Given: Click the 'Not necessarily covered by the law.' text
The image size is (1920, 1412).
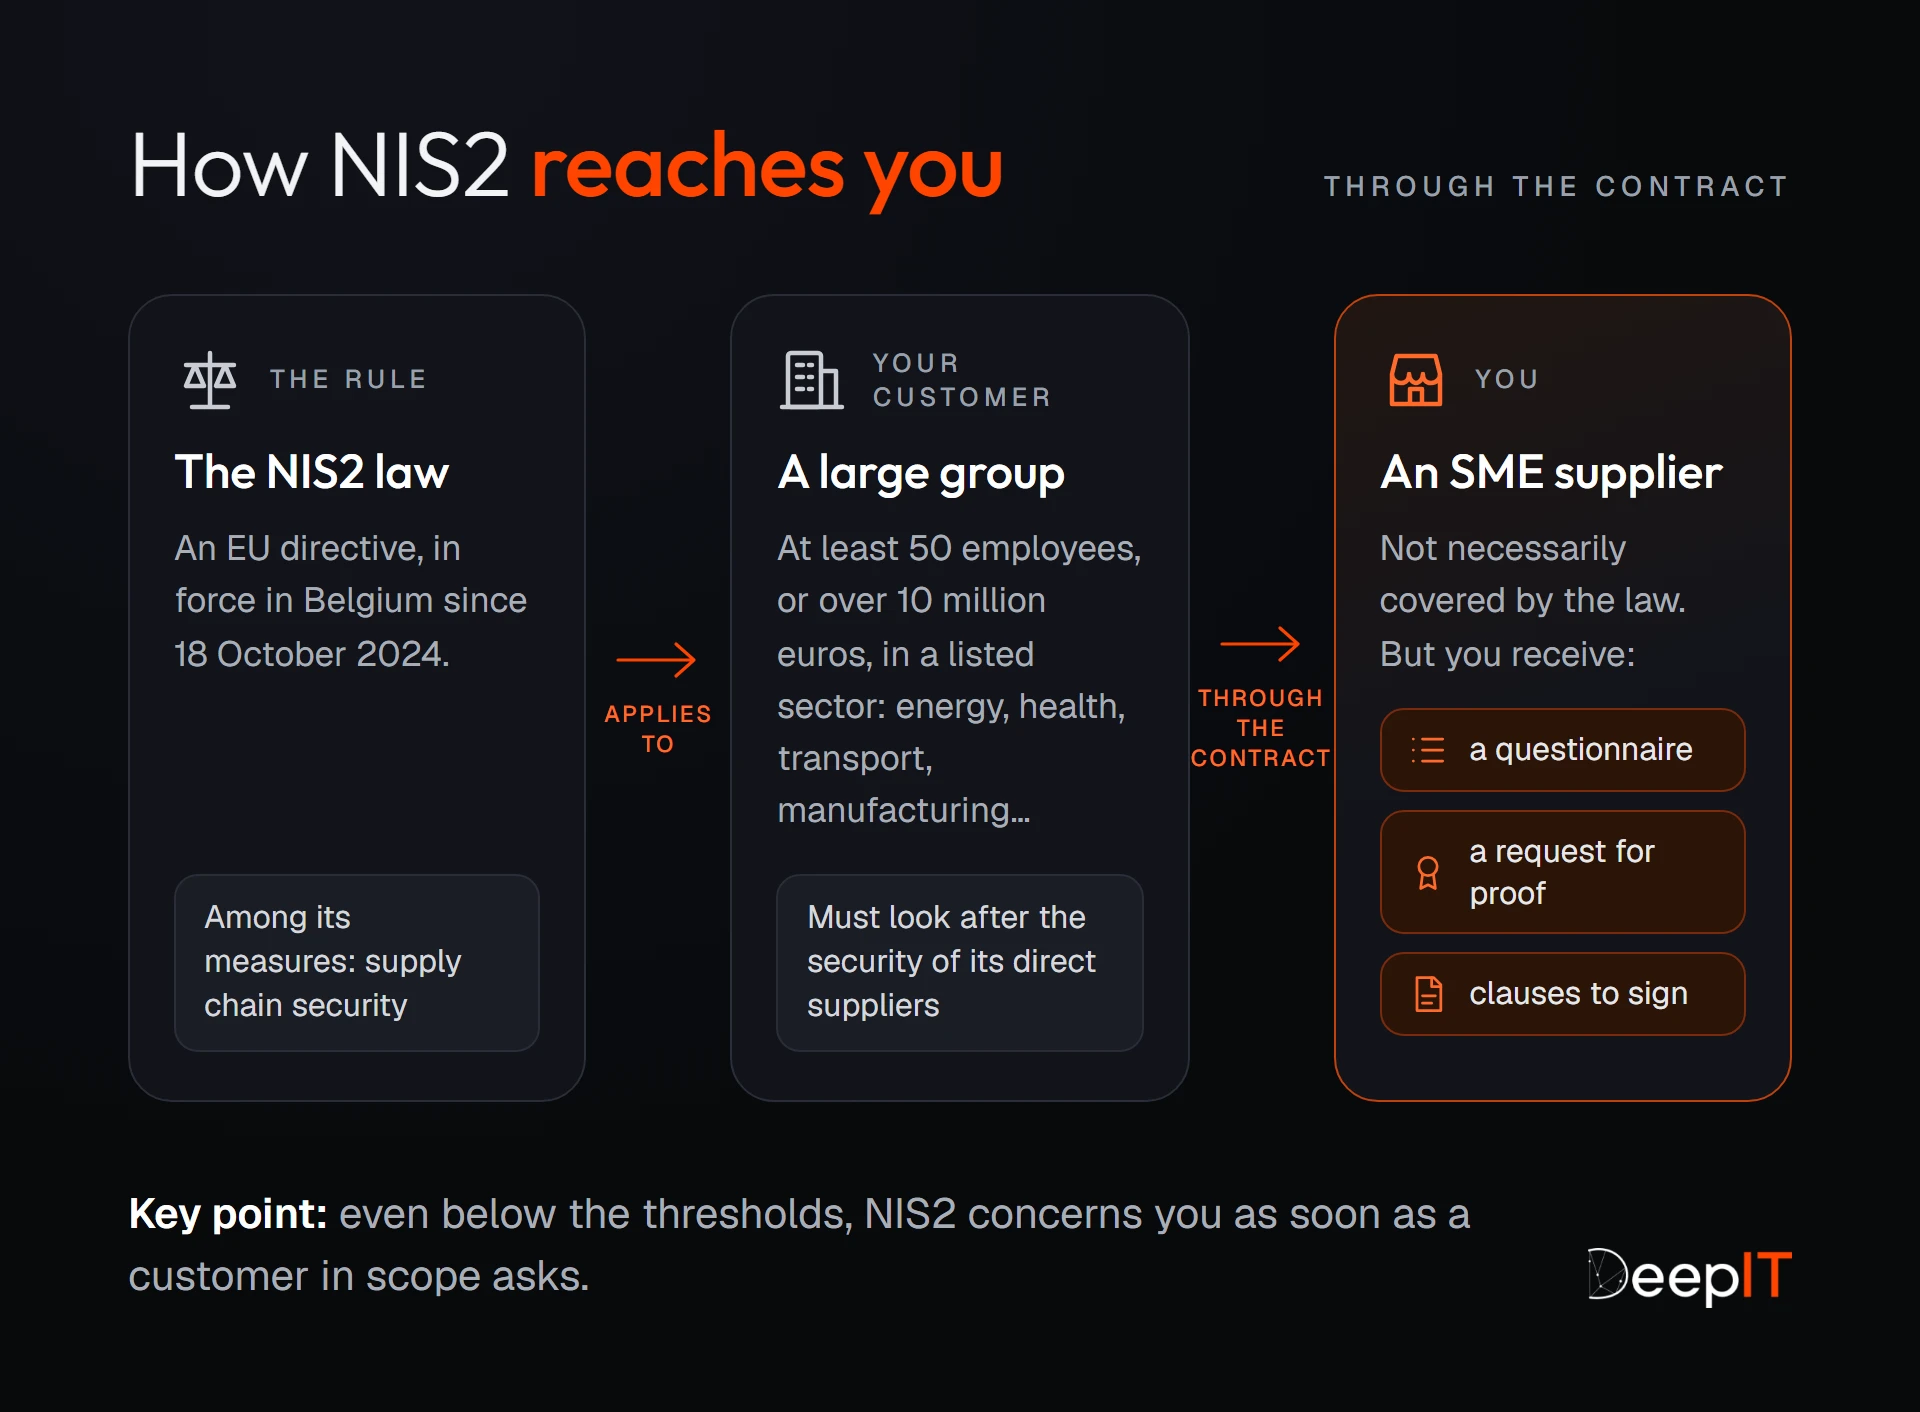Looking at the screenshot, I should tap(1532, 574).
